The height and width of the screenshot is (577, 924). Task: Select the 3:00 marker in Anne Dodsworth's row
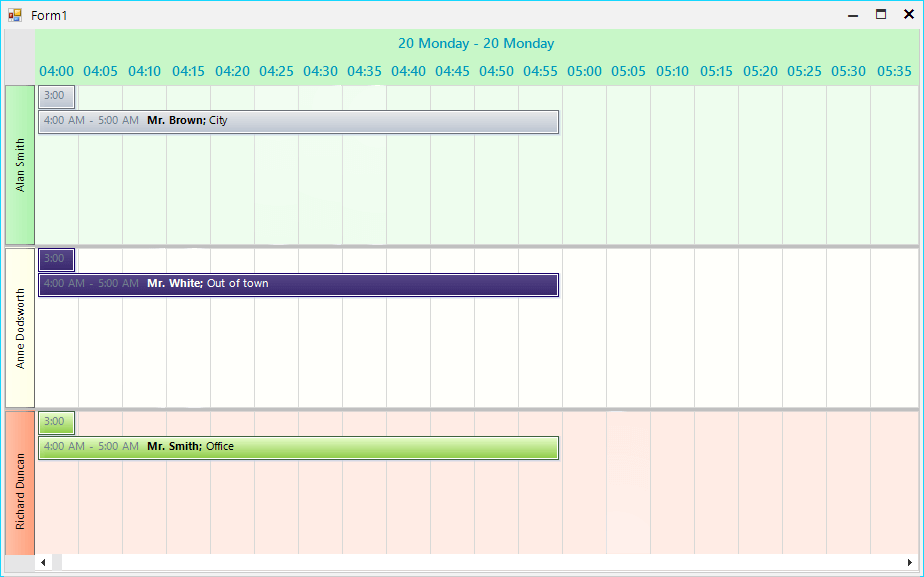click(x=56, y=259)
